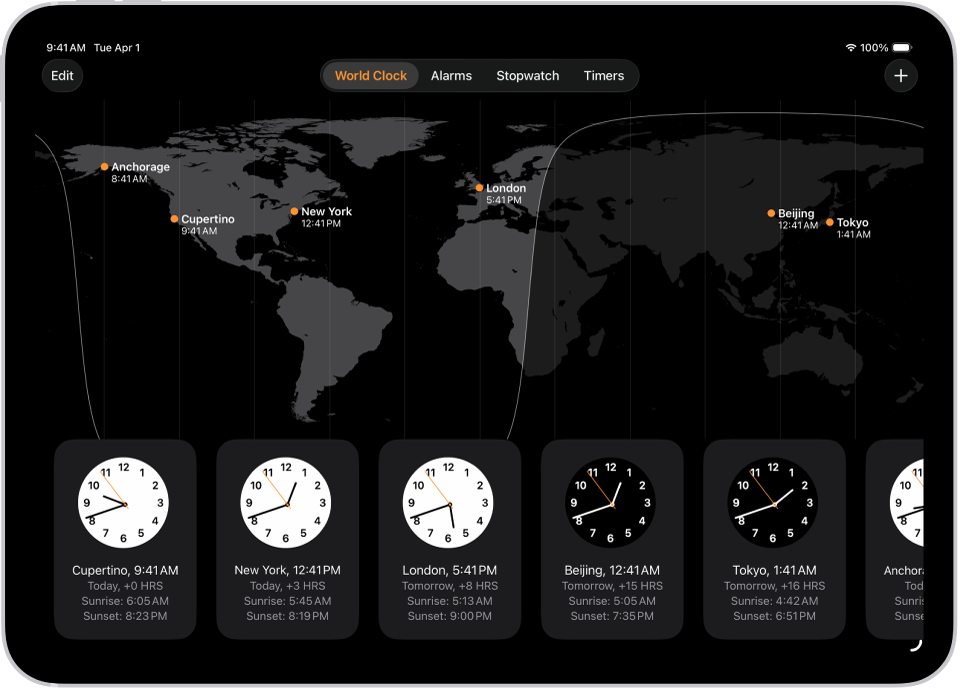Click the Wi-Fi icon in the status bar
Viewport: 960px width, 690px height.
pyautogui.click(x=852, y=47)
